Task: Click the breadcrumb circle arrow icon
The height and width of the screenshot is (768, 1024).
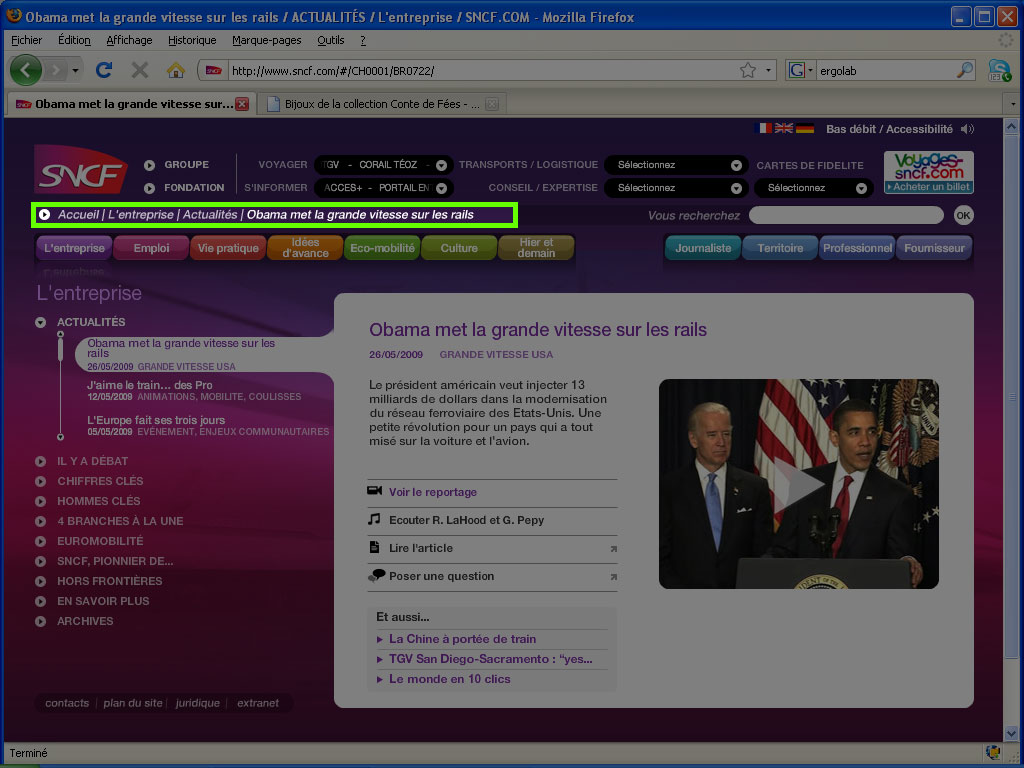Action: pos(44,214)
